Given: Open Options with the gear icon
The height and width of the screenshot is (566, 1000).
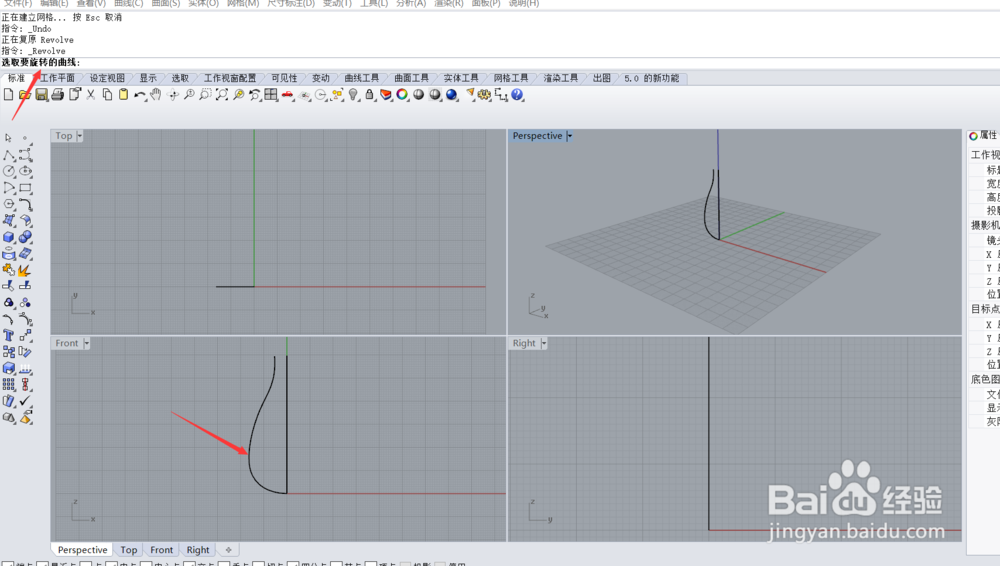Looking at the screenshot, I should point(485,95).
